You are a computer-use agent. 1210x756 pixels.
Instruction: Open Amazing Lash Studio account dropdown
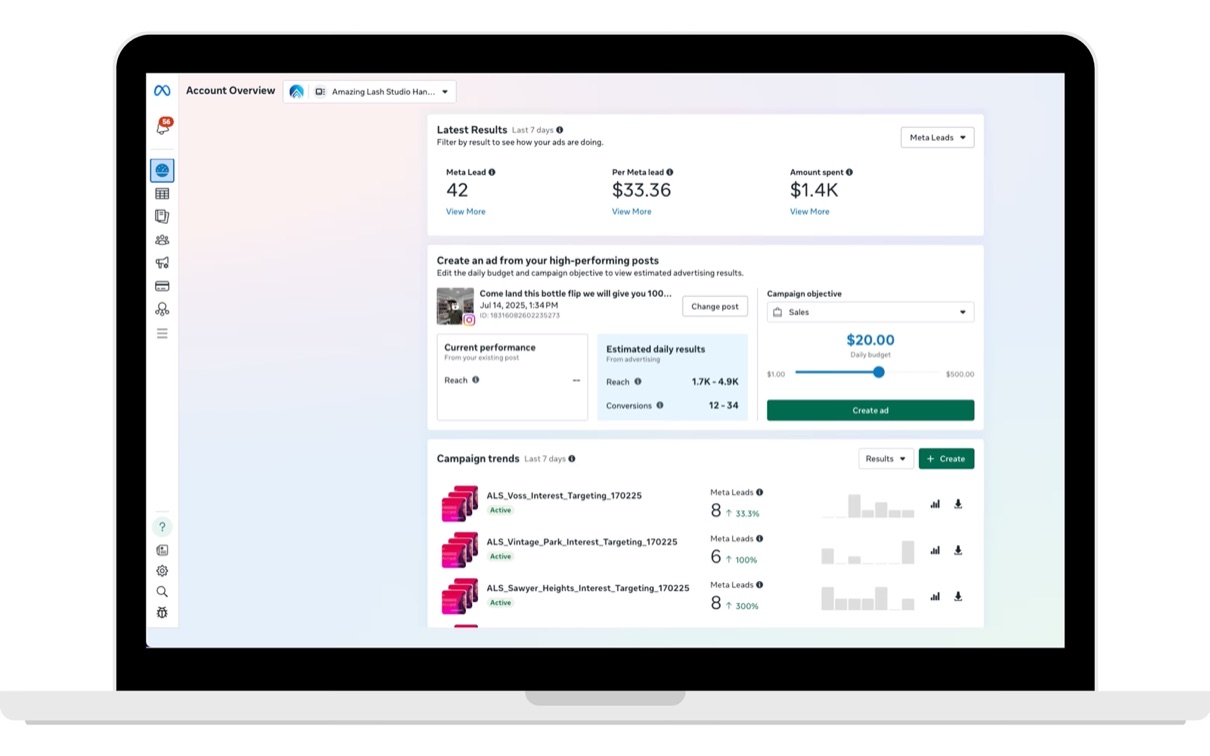pyautogui.click(x=370, y=92)
